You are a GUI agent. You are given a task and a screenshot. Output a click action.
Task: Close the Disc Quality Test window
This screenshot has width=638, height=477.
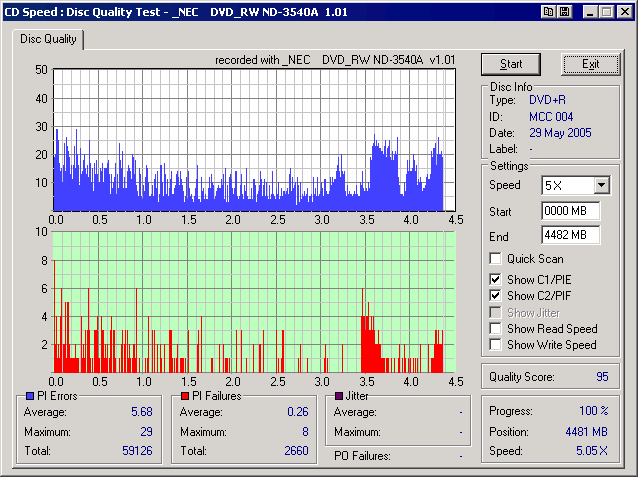point(624,11)
